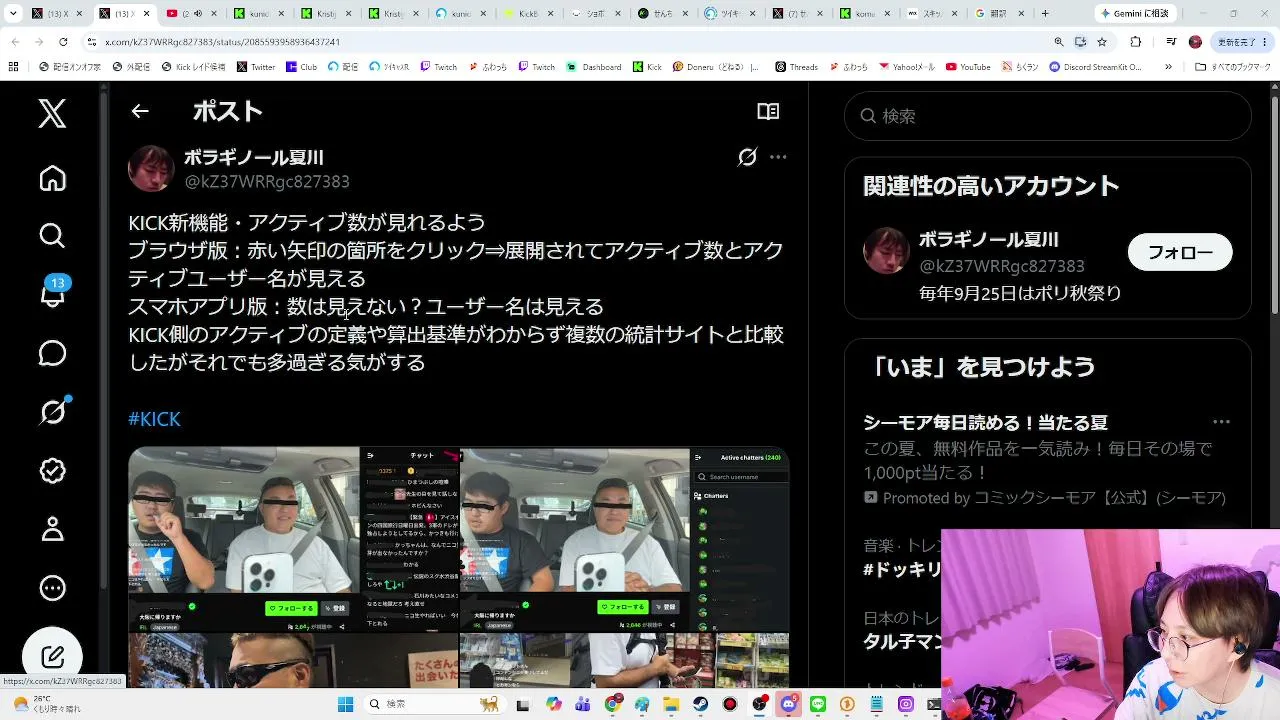Go back using the arrow beside ポスト
Screen dimensions: 1280x720
point(140,111)
